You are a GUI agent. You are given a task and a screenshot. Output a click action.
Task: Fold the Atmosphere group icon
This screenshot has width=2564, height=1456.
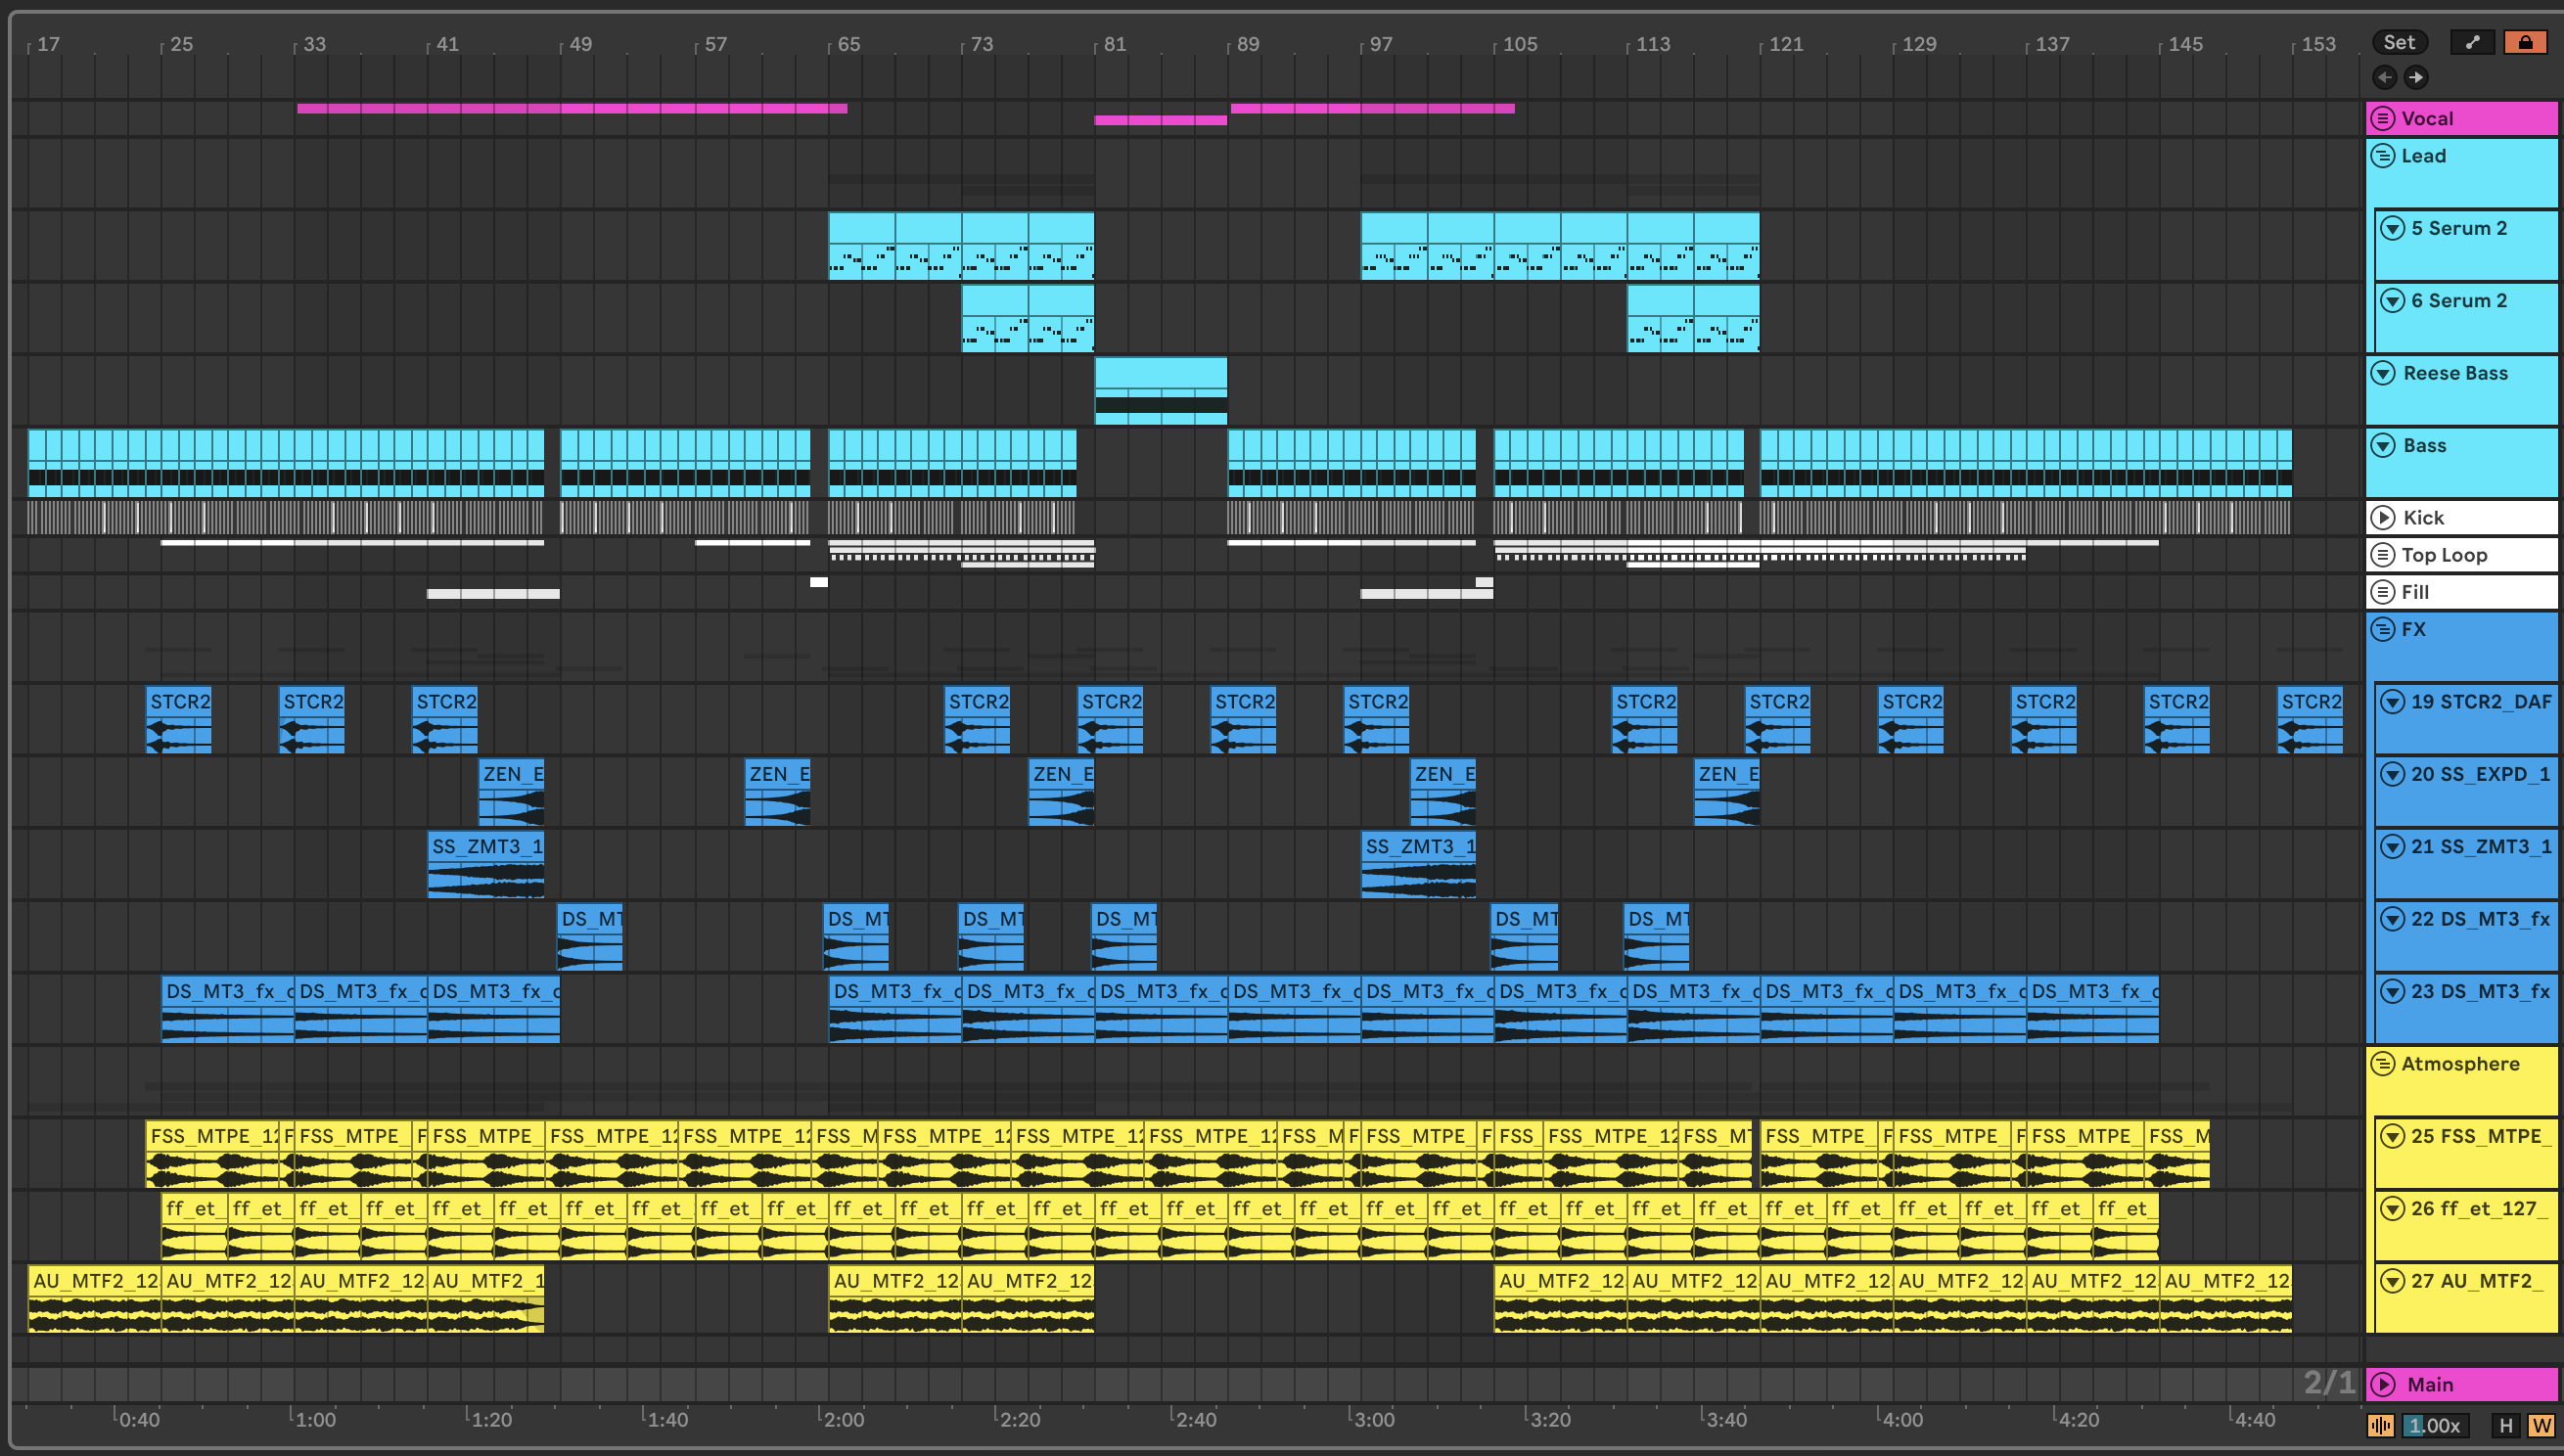[2383, 1064]
